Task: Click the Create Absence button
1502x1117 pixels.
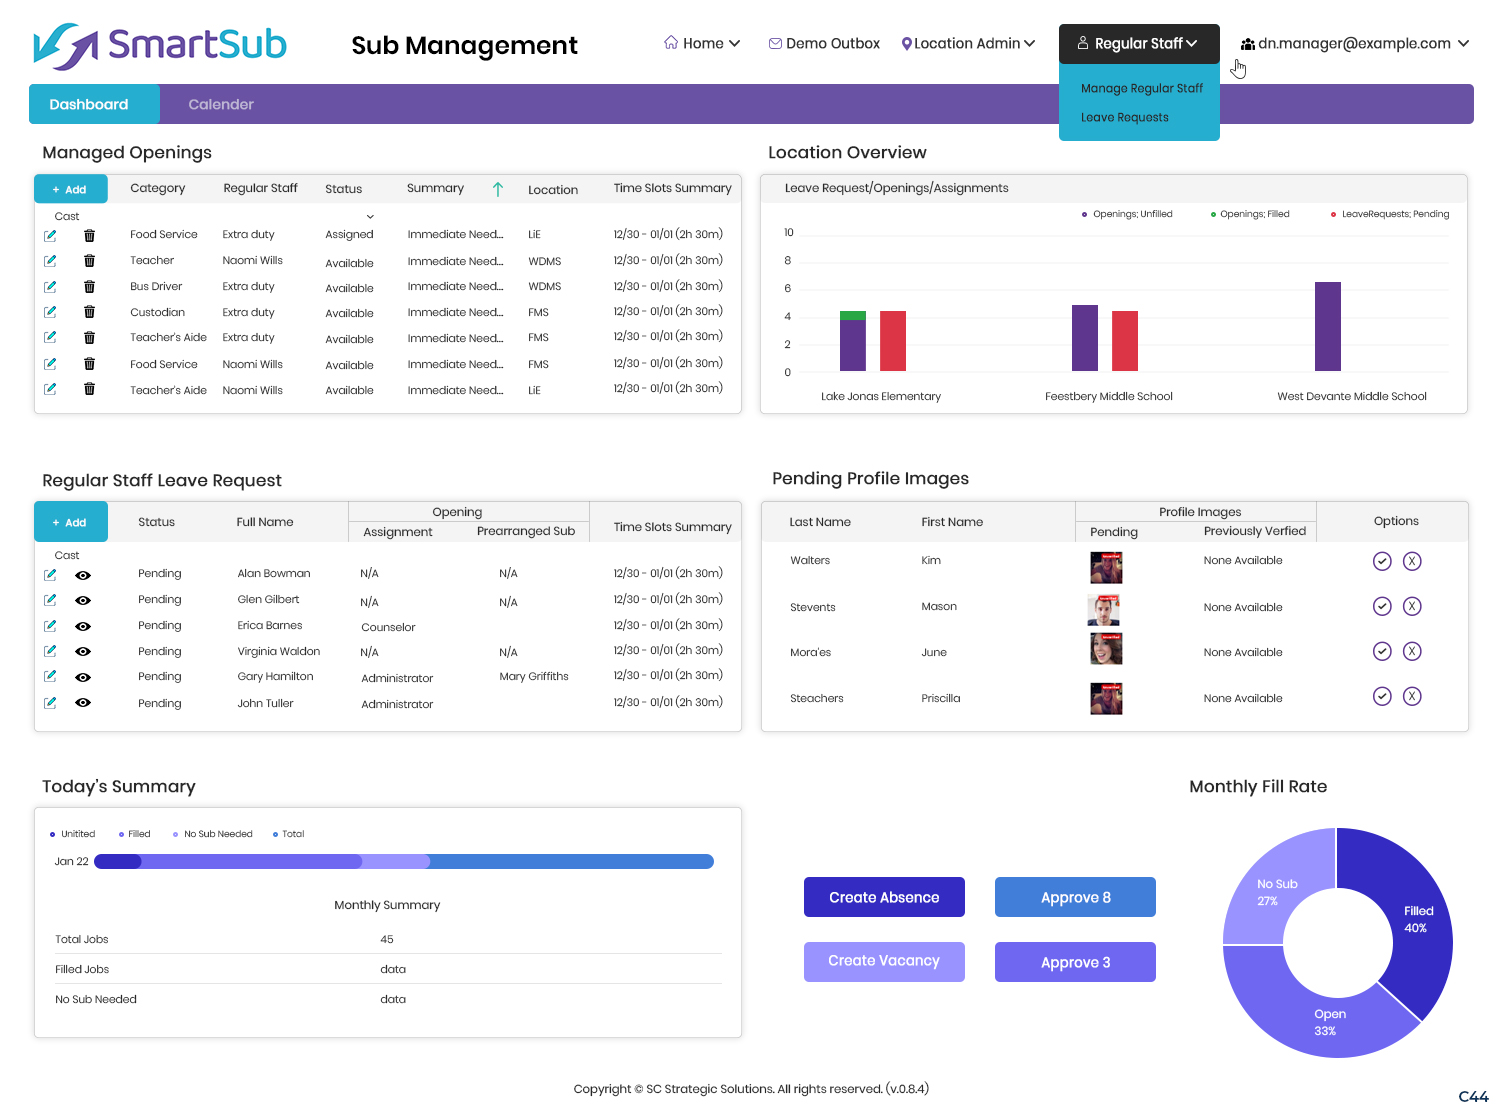Action: click(884, 897)
